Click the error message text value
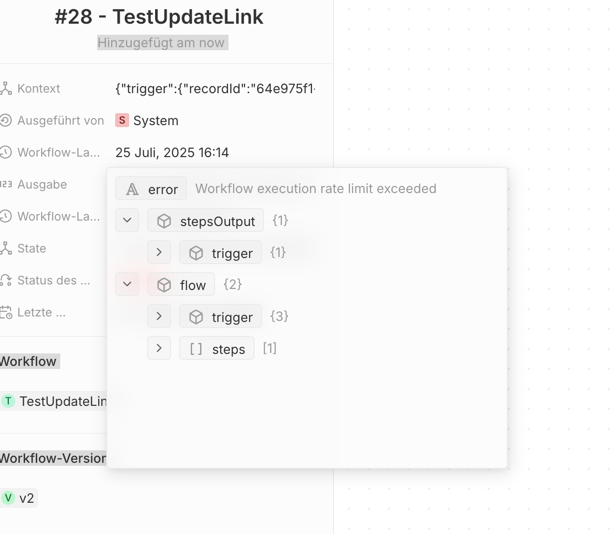 click(316, 189)
